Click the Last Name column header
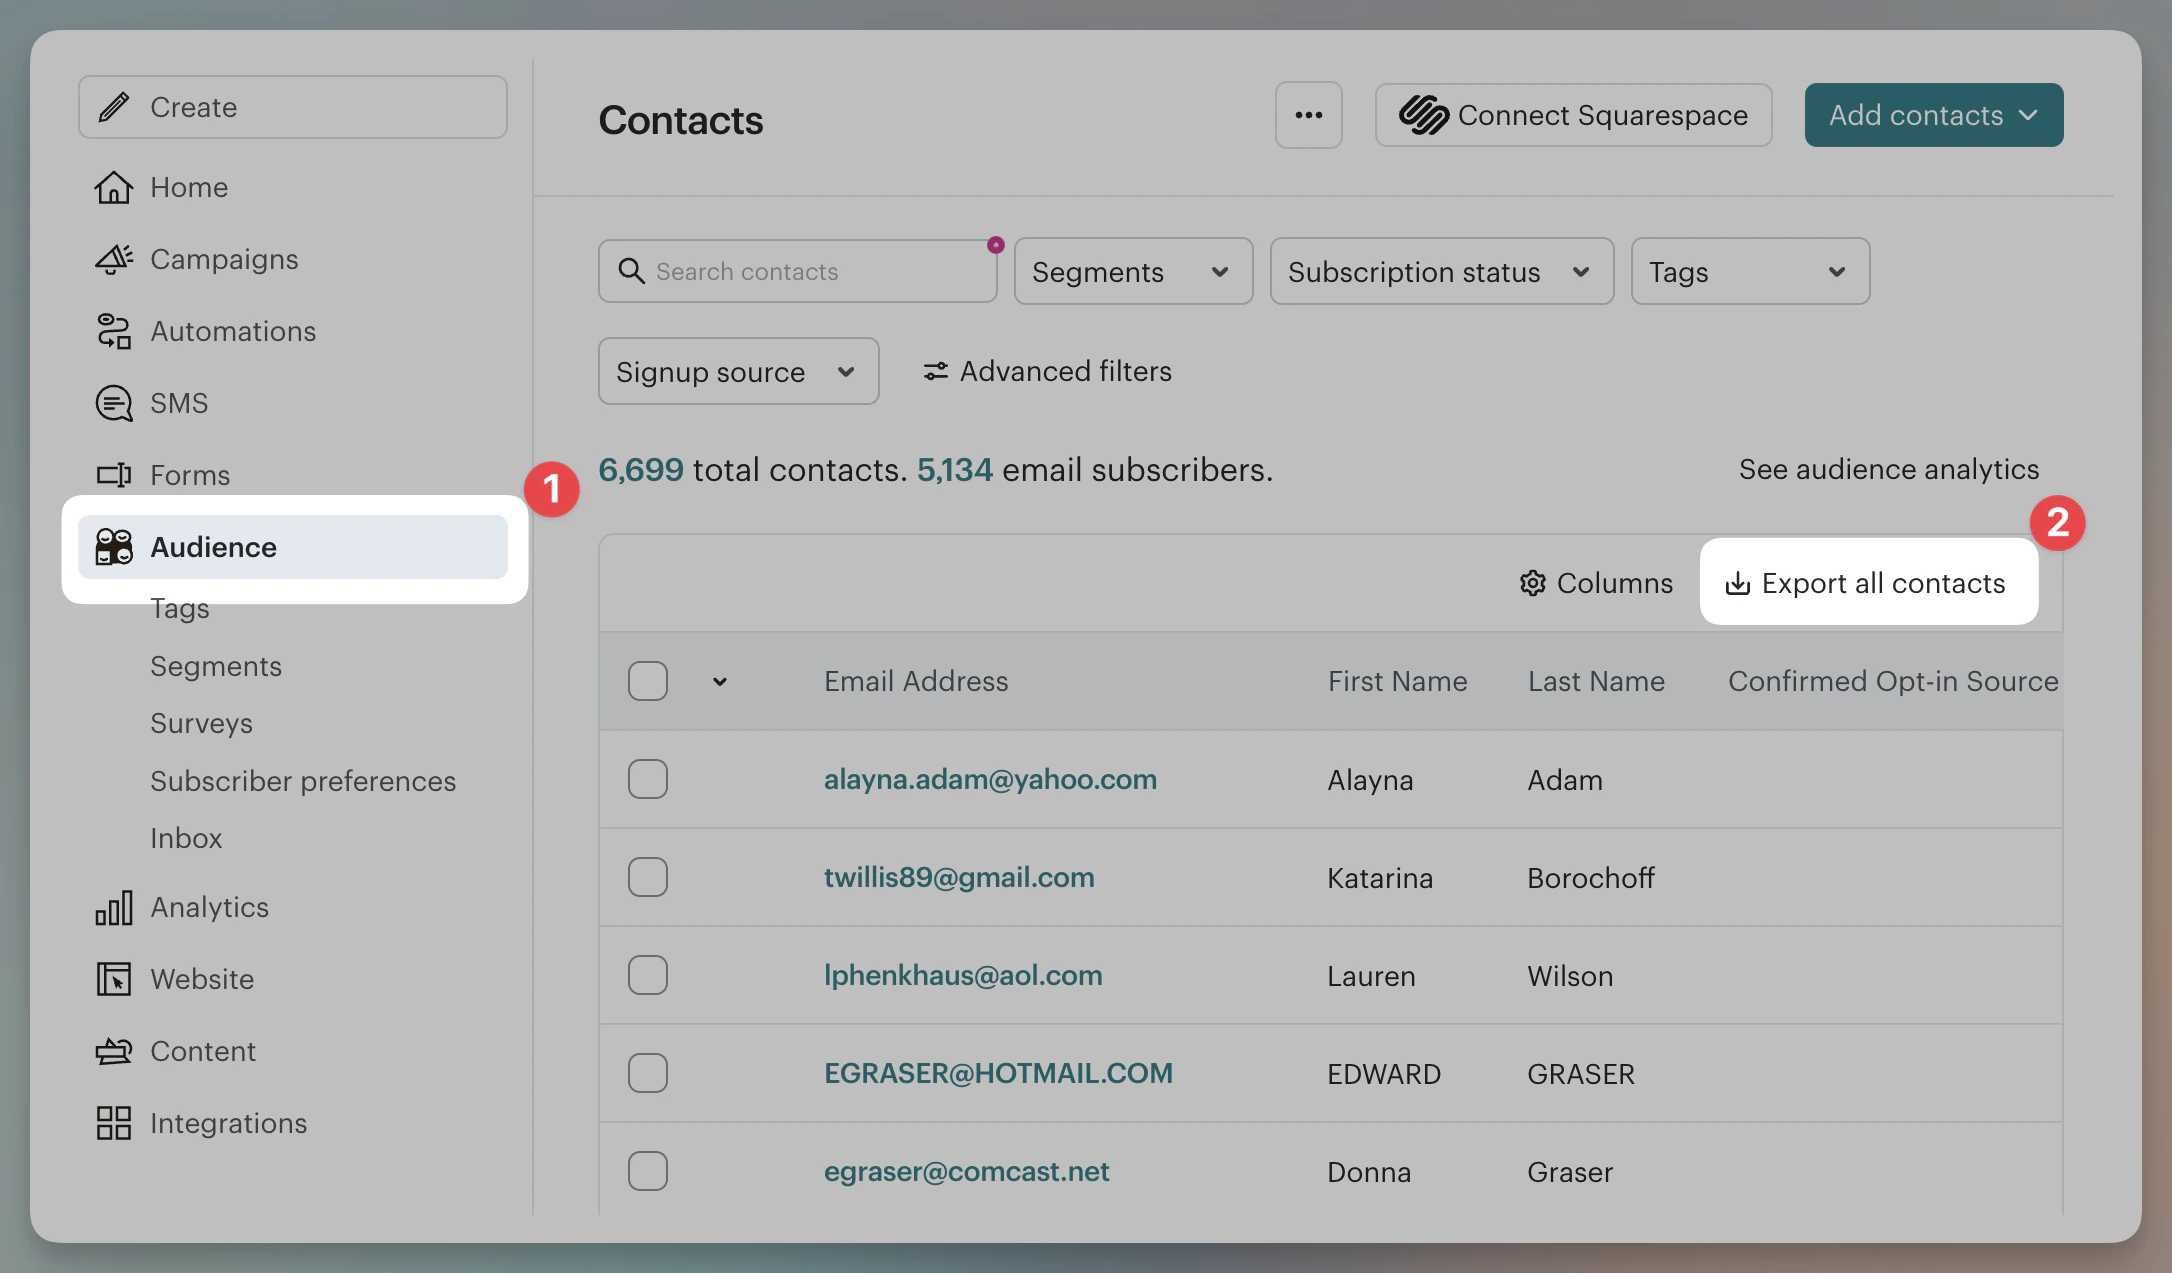This screenshot has width=2172, height=1273. click(1596, 681)
